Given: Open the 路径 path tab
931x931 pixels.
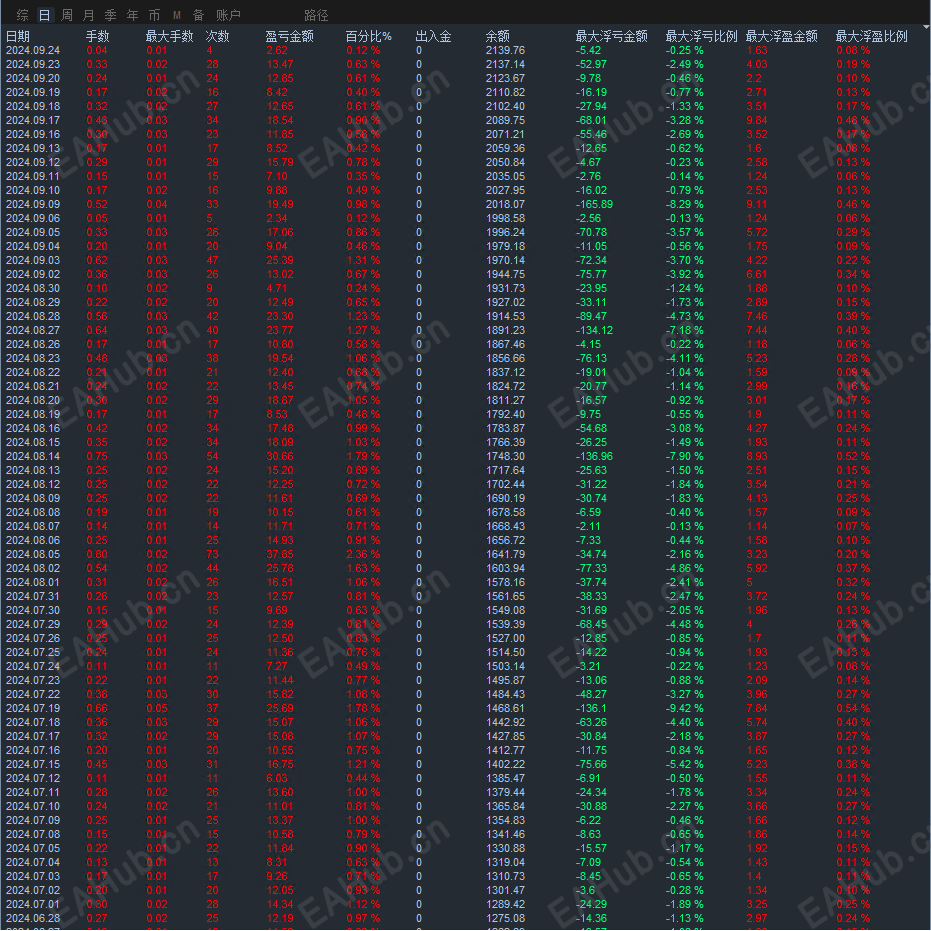Looking at the screenshot, I should pyautogui.click(x=316, y=15).
